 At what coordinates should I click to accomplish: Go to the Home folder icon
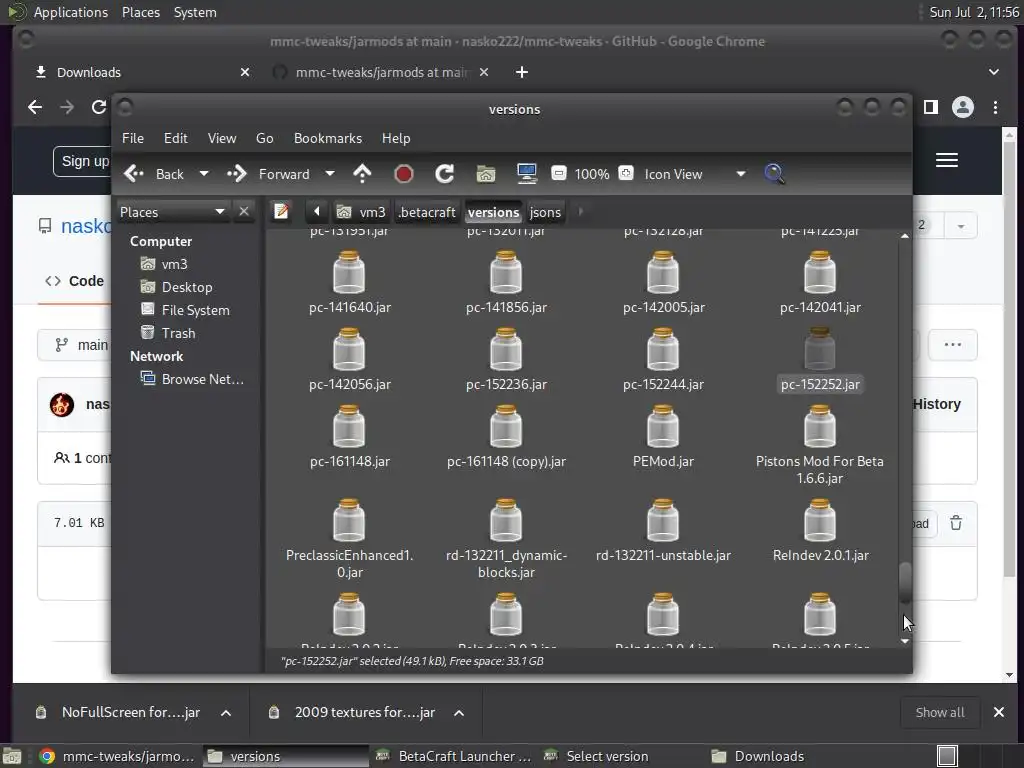tap(486, 174)
